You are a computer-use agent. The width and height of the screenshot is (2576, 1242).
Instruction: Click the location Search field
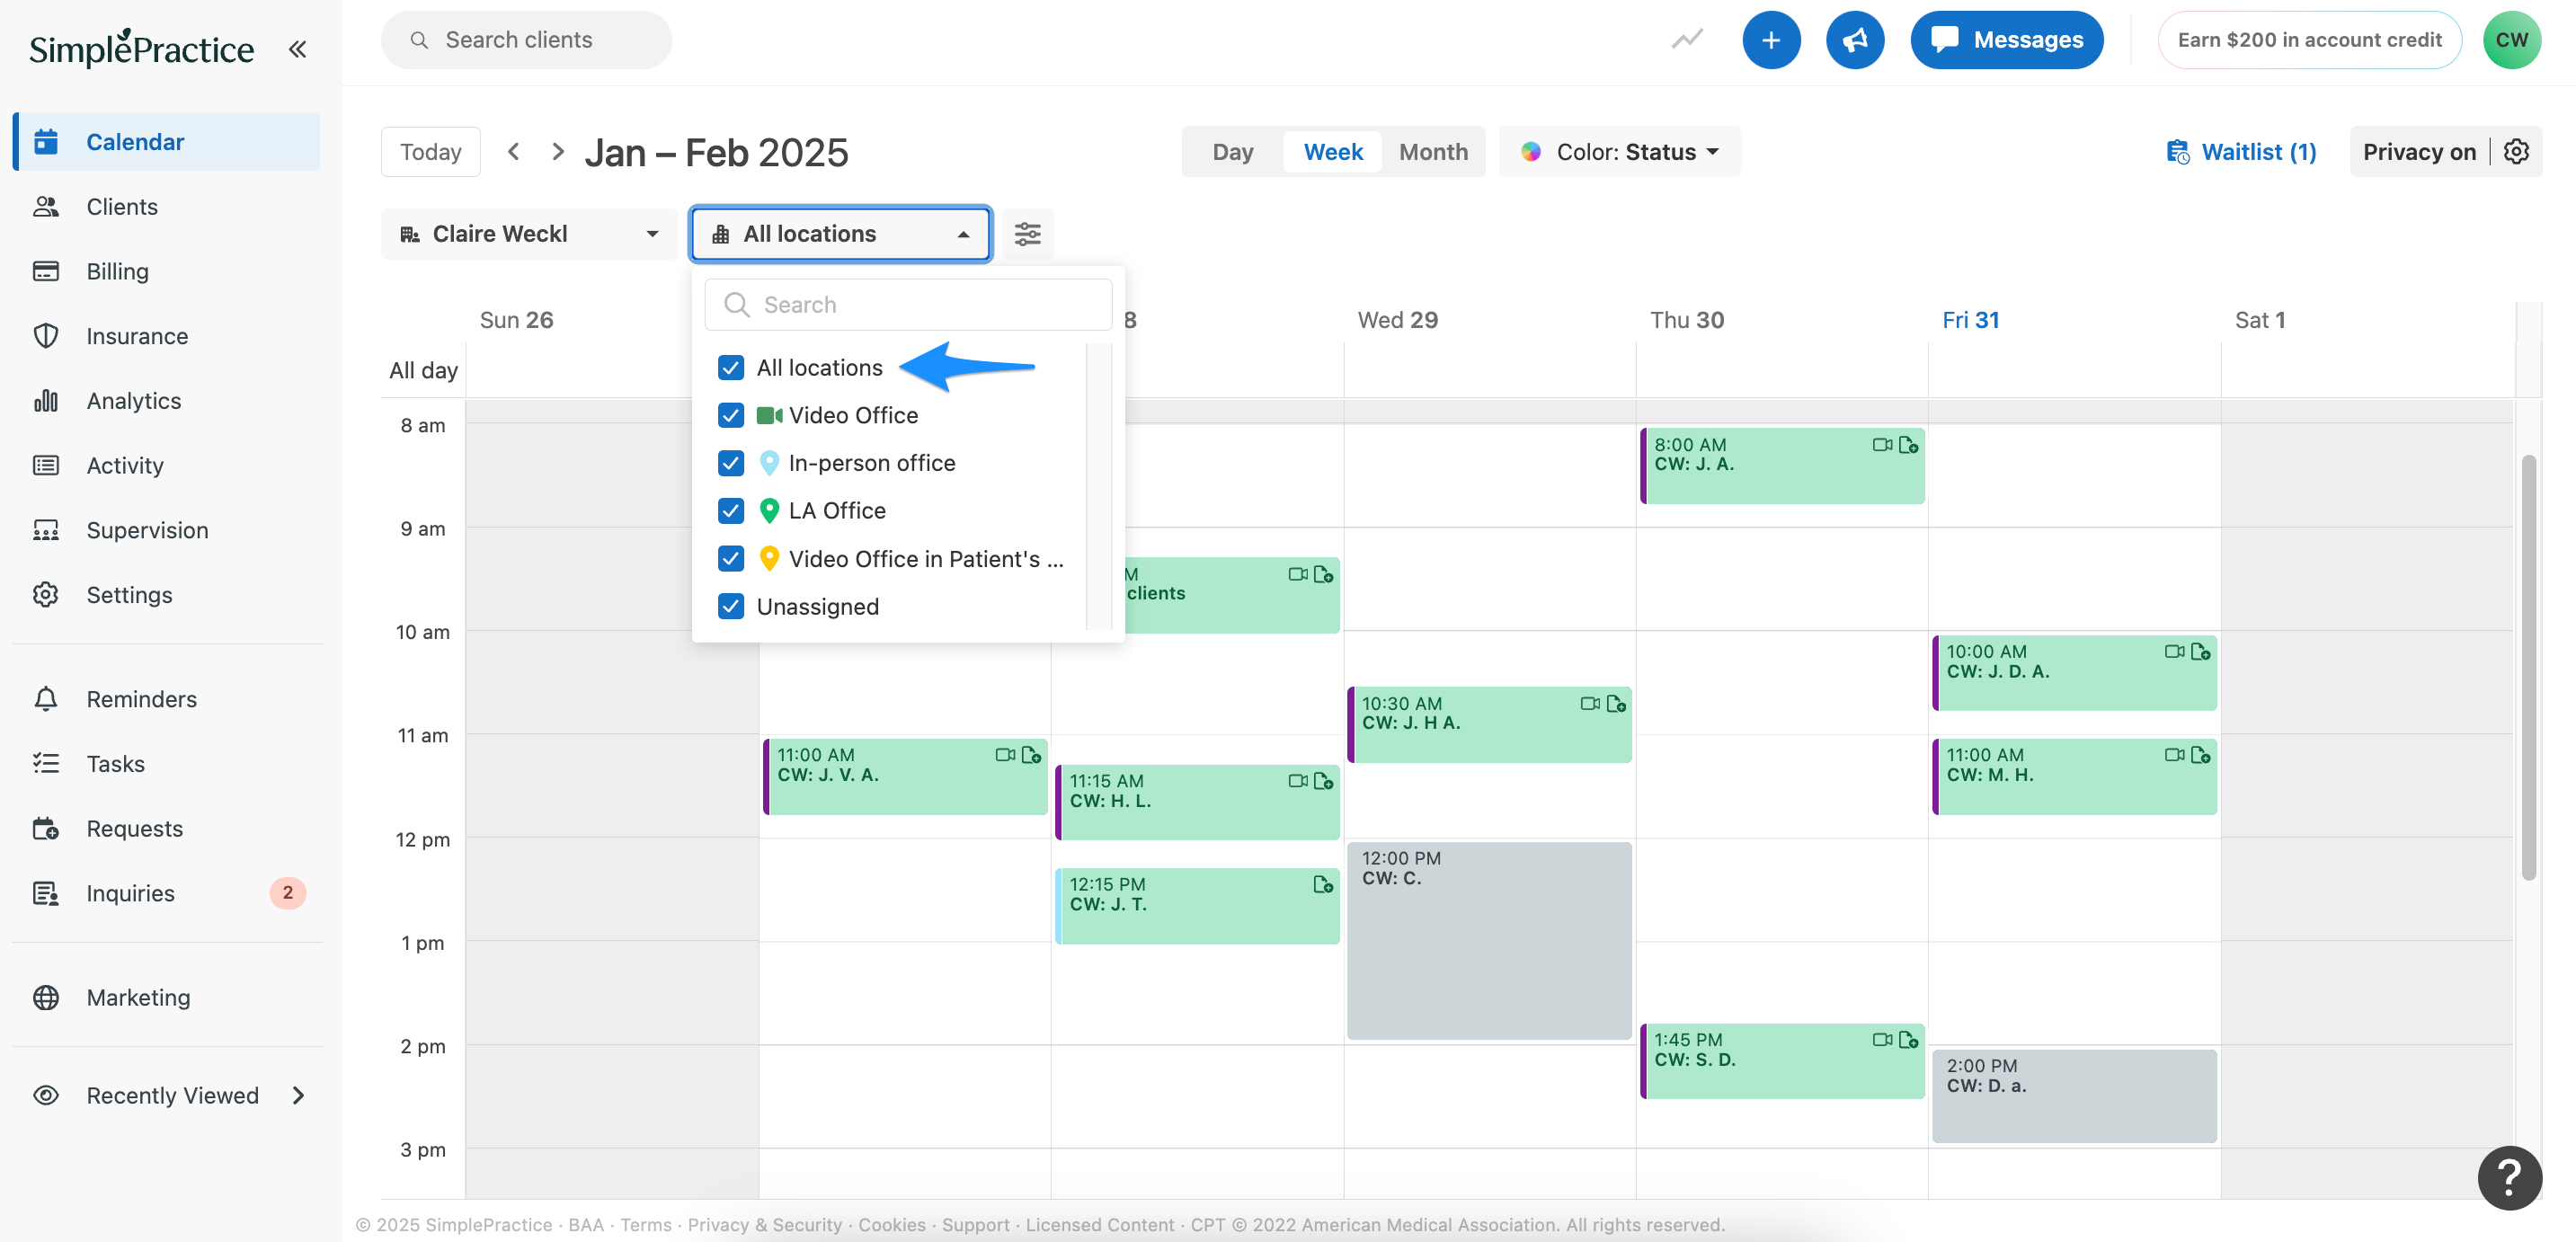click(908, 305)
